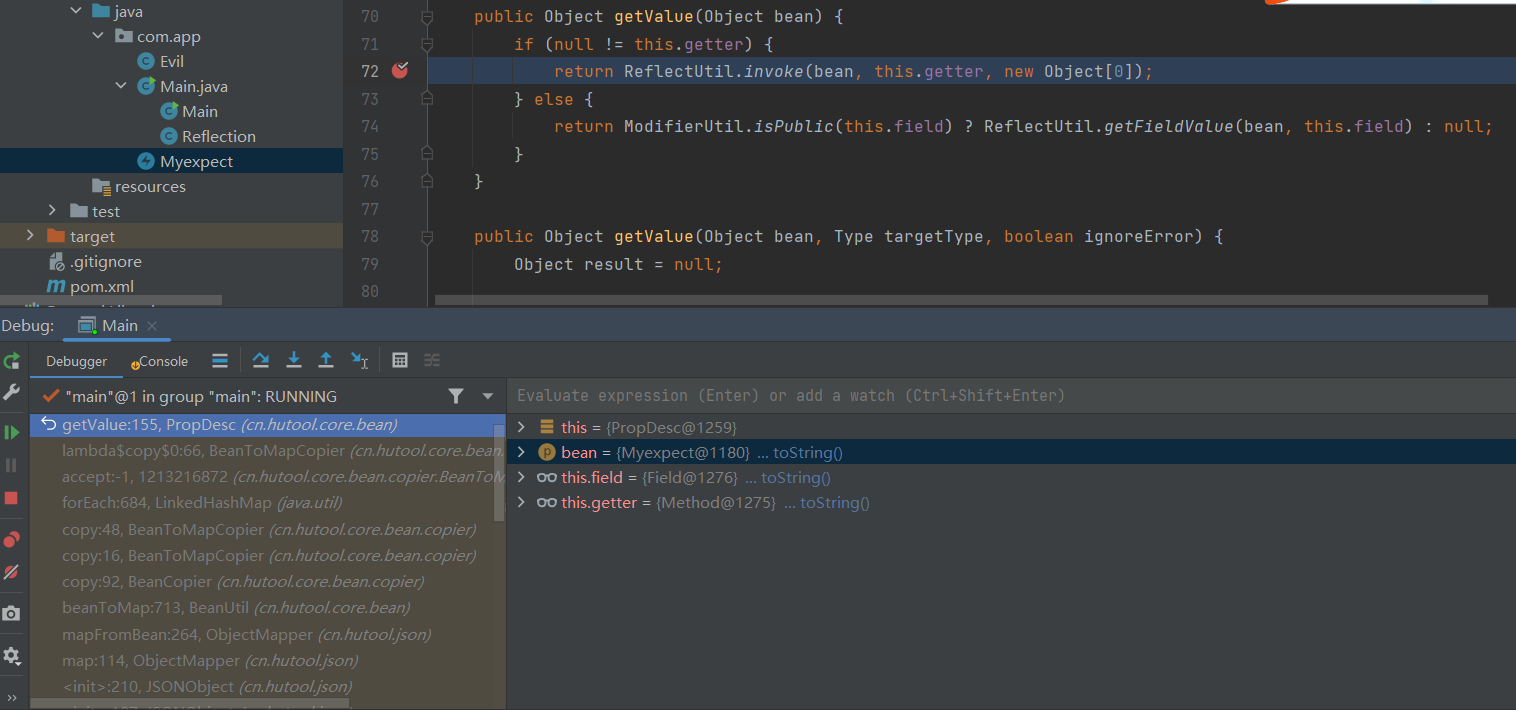
Task: Open the Evaluate Expression calculator icon
Action: tap(400, 361)
